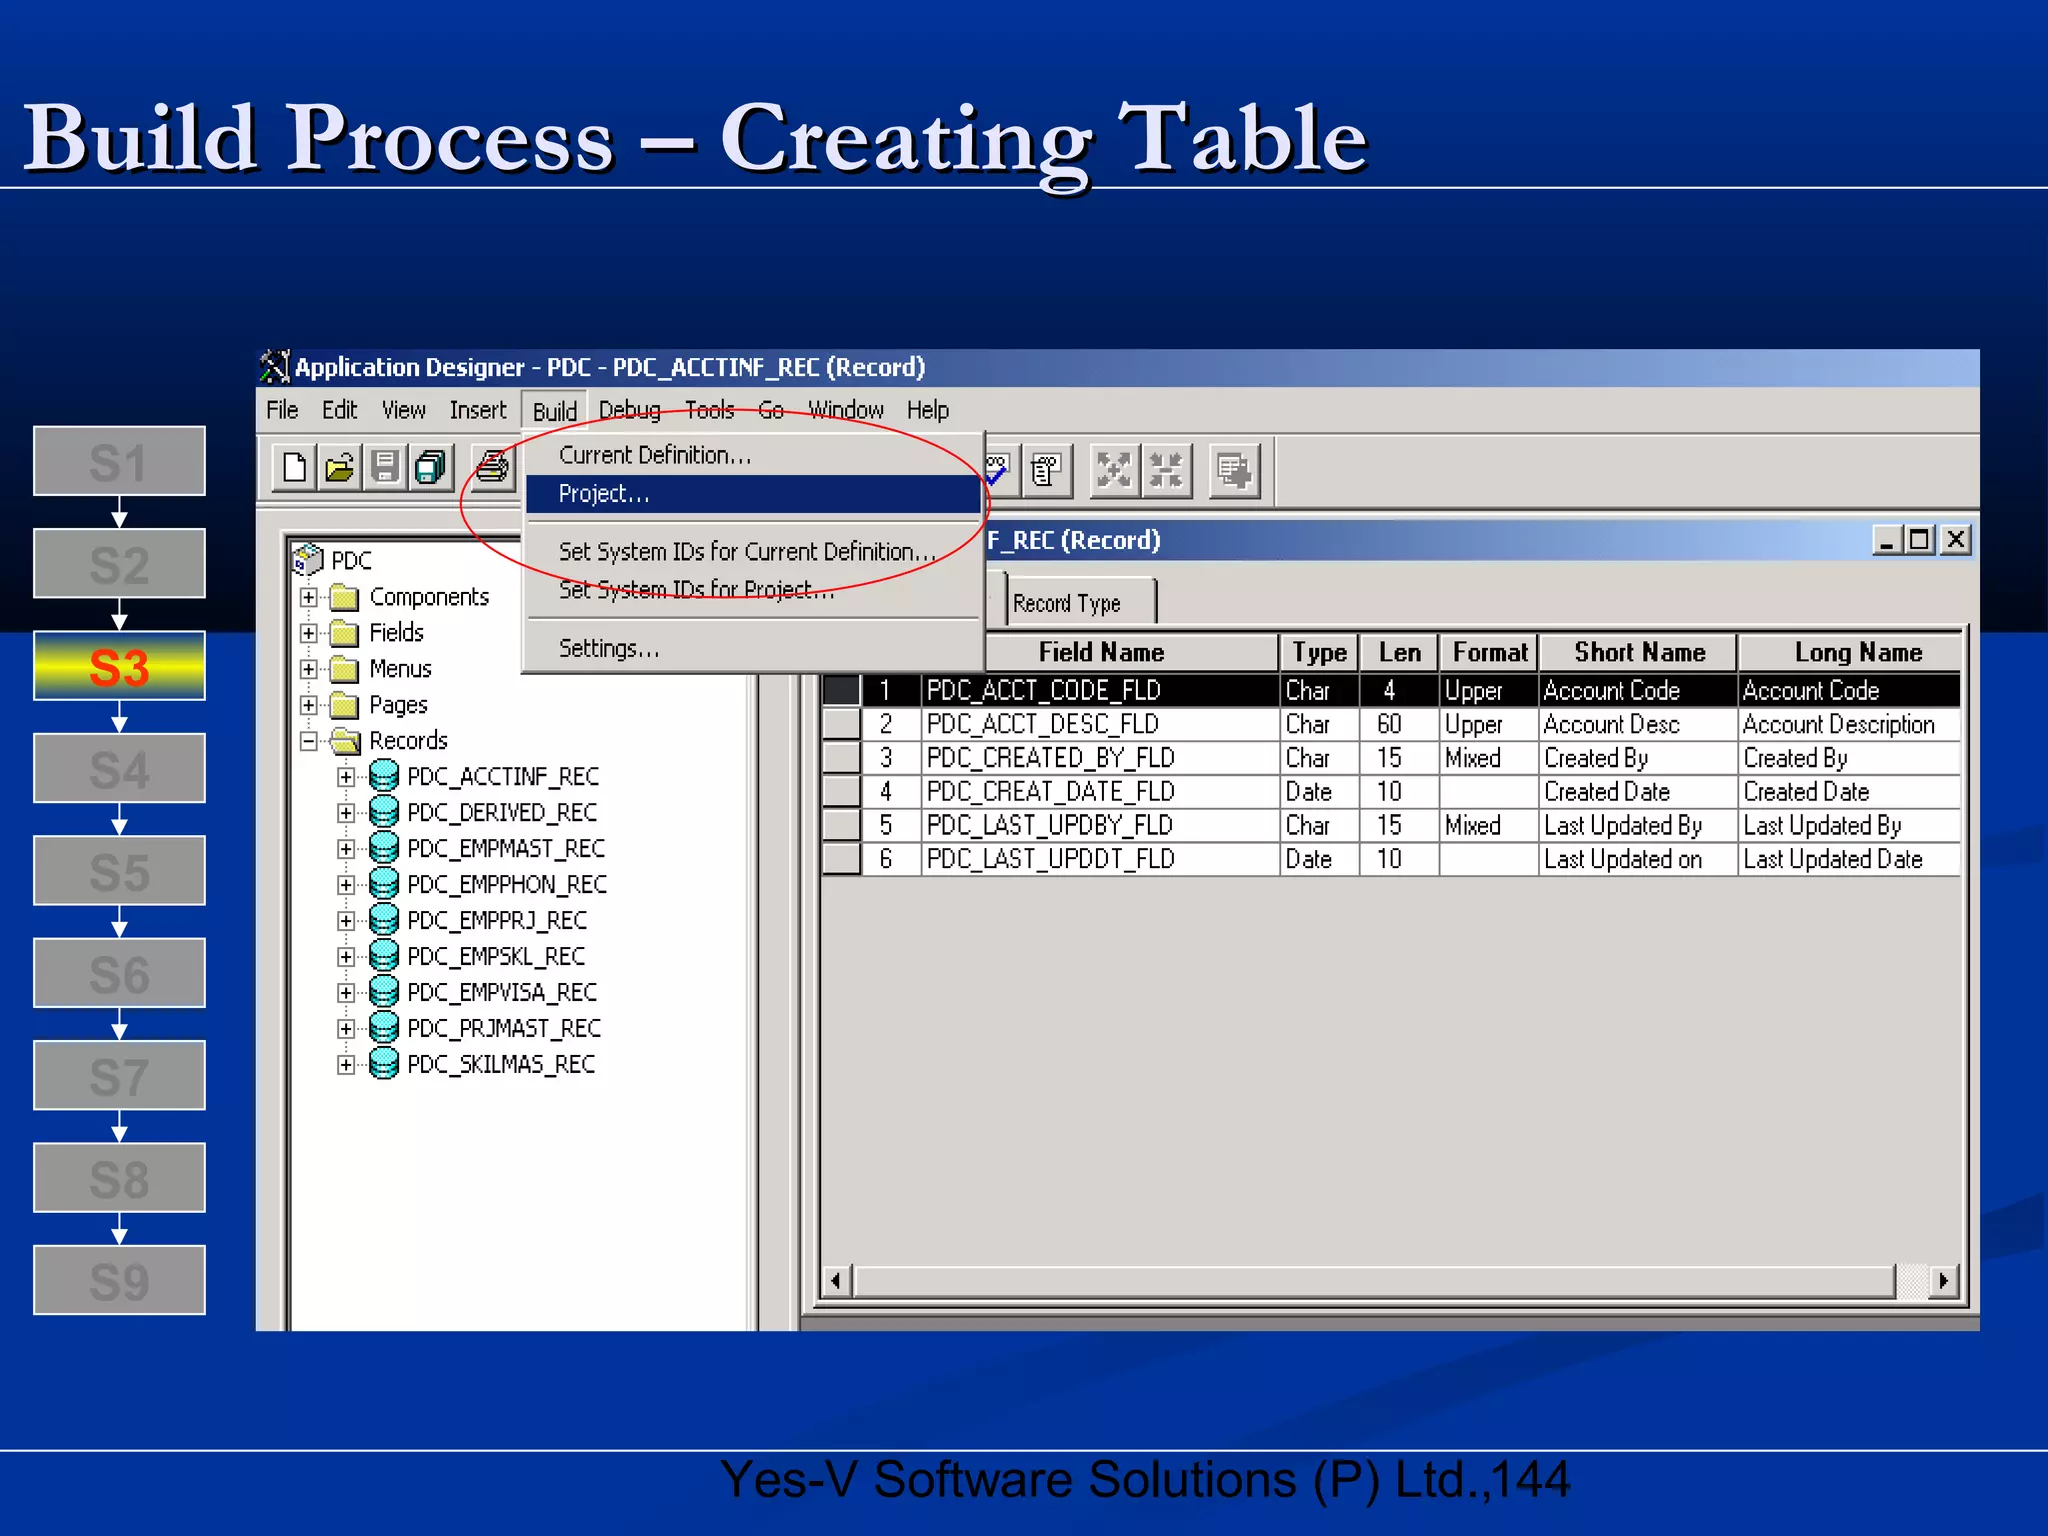Click the Application Designer title bar icon
2048x1536 pixels.
click(274, 367)
